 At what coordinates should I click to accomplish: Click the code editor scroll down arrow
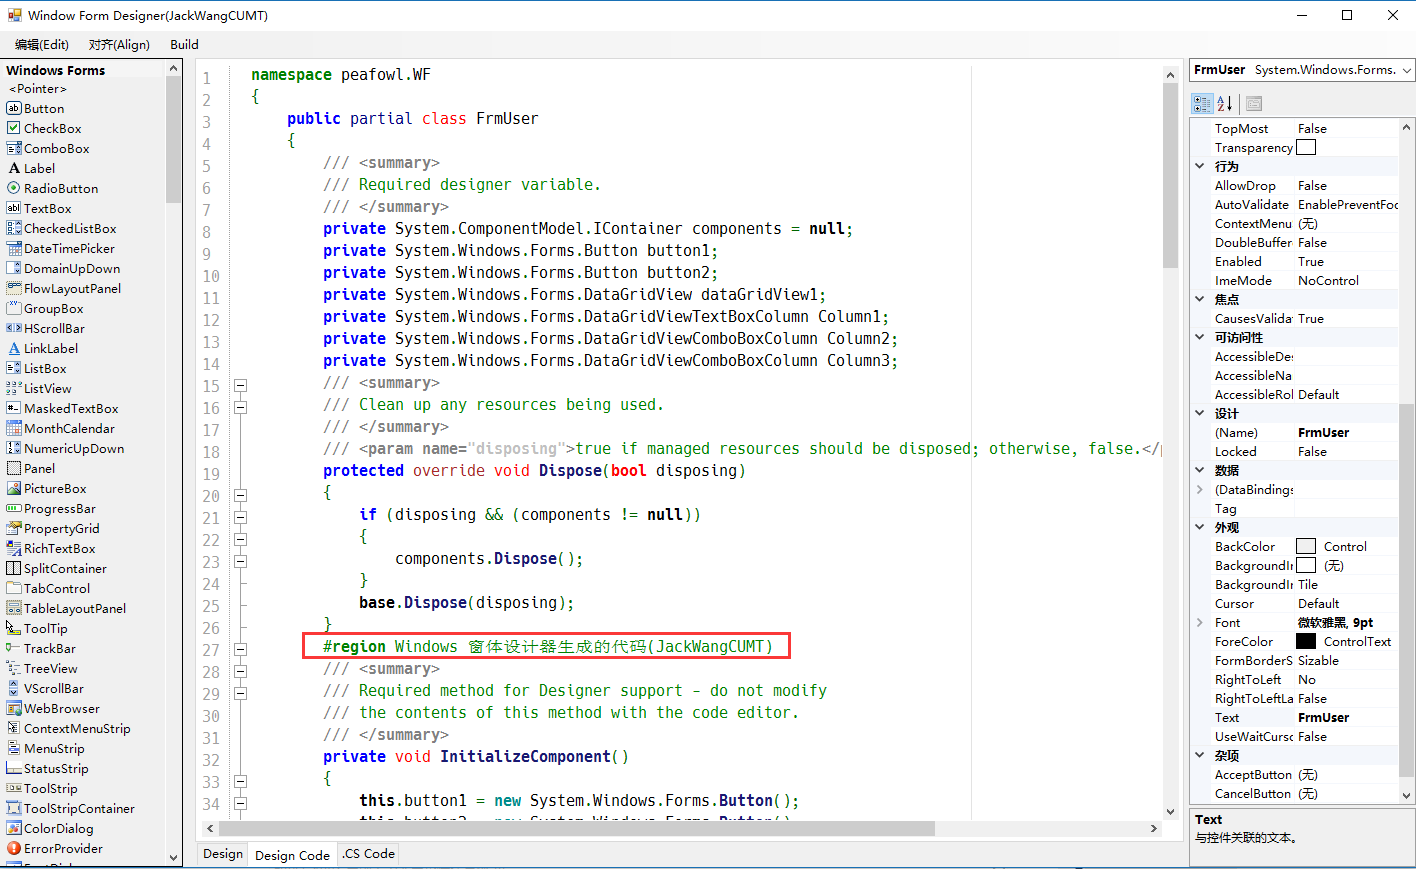click(x=1170, y=811)
